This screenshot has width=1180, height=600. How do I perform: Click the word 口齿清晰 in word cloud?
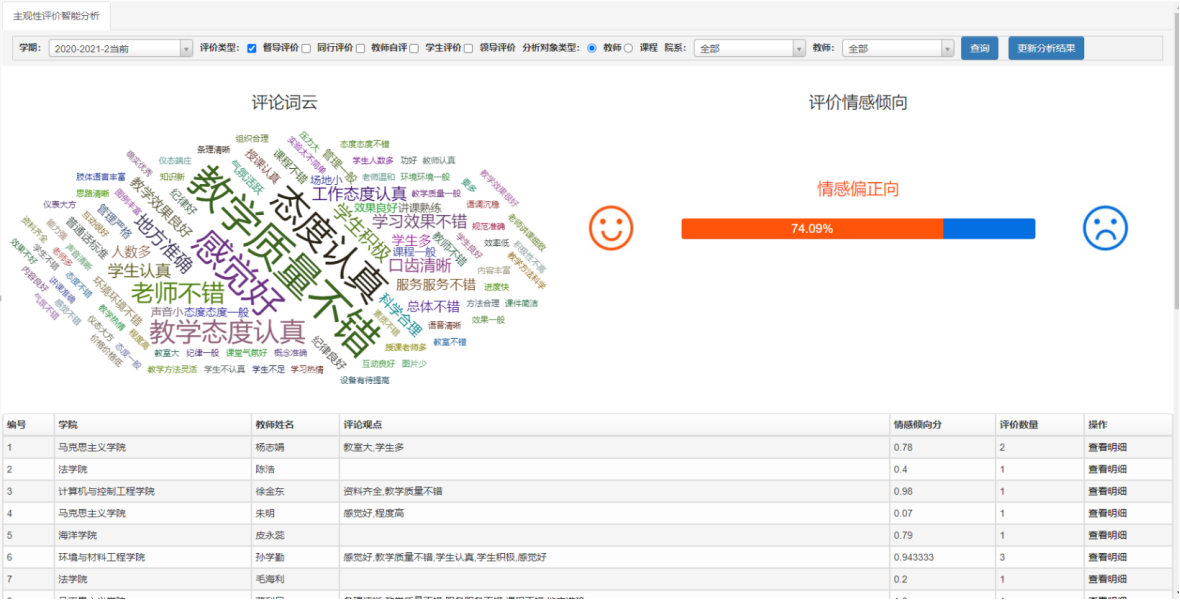click(x=420, y=265)
